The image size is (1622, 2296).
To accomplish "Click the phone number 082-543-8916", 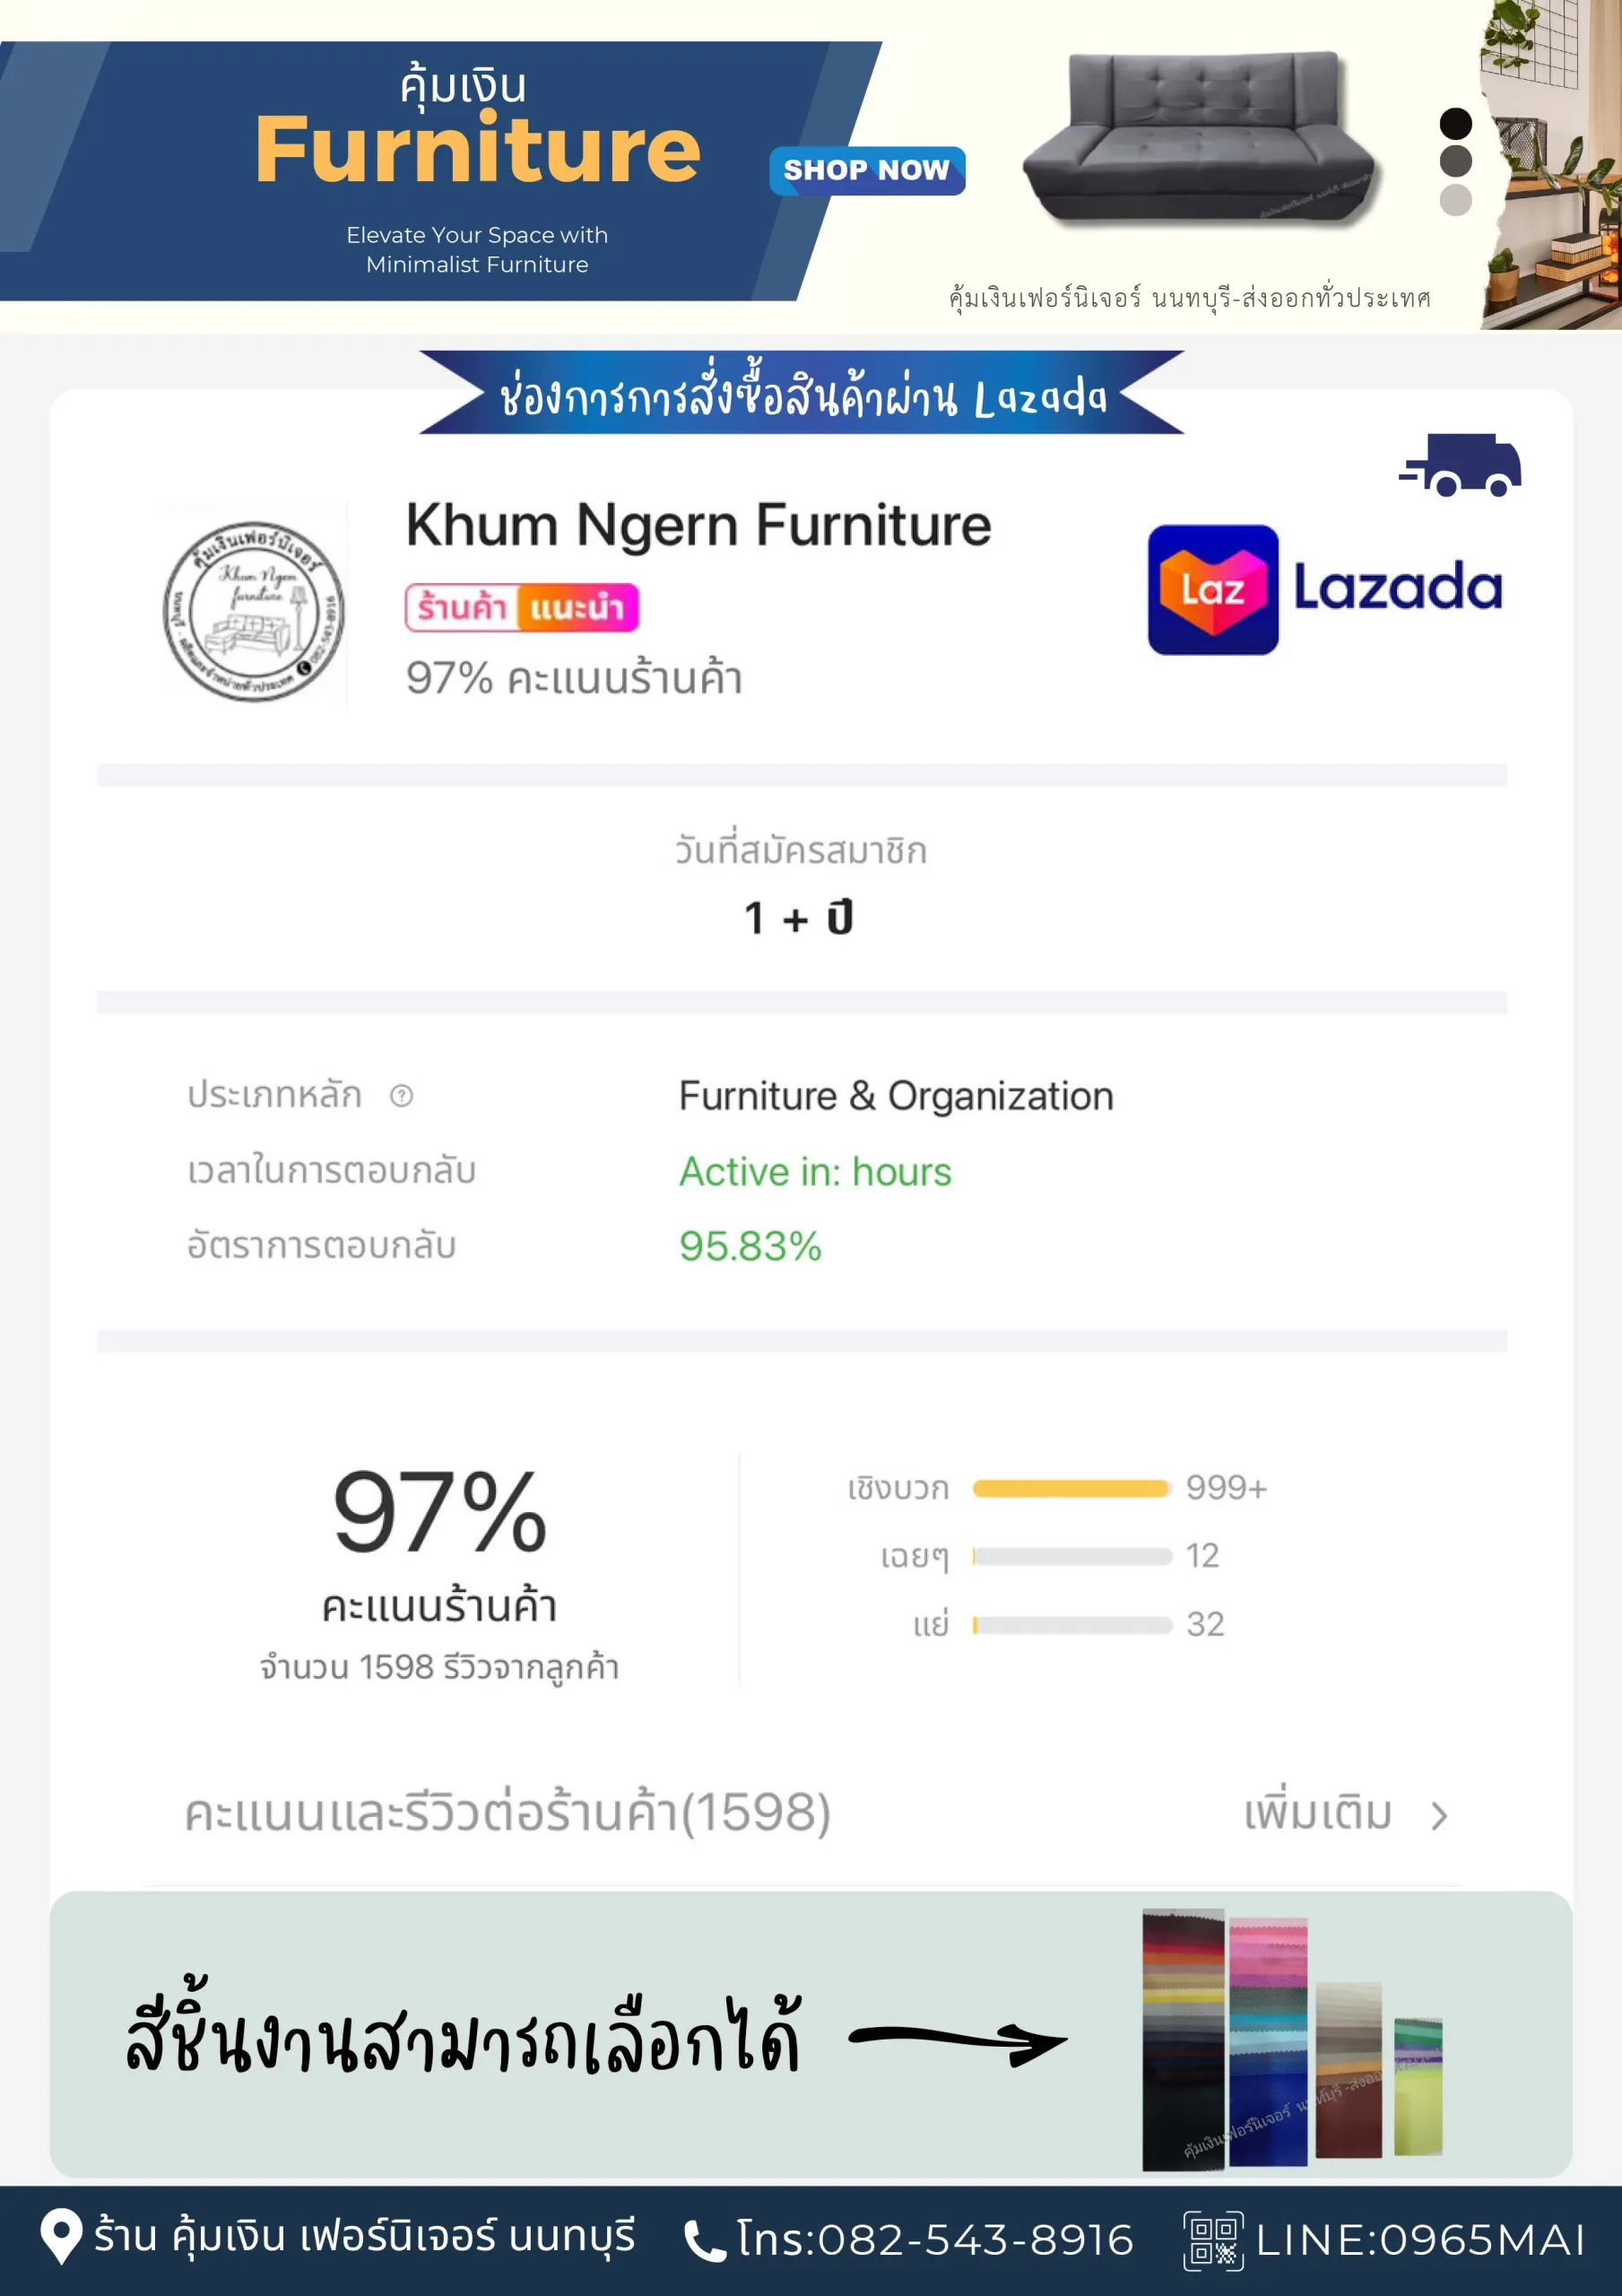I will tap(975, 2240).
